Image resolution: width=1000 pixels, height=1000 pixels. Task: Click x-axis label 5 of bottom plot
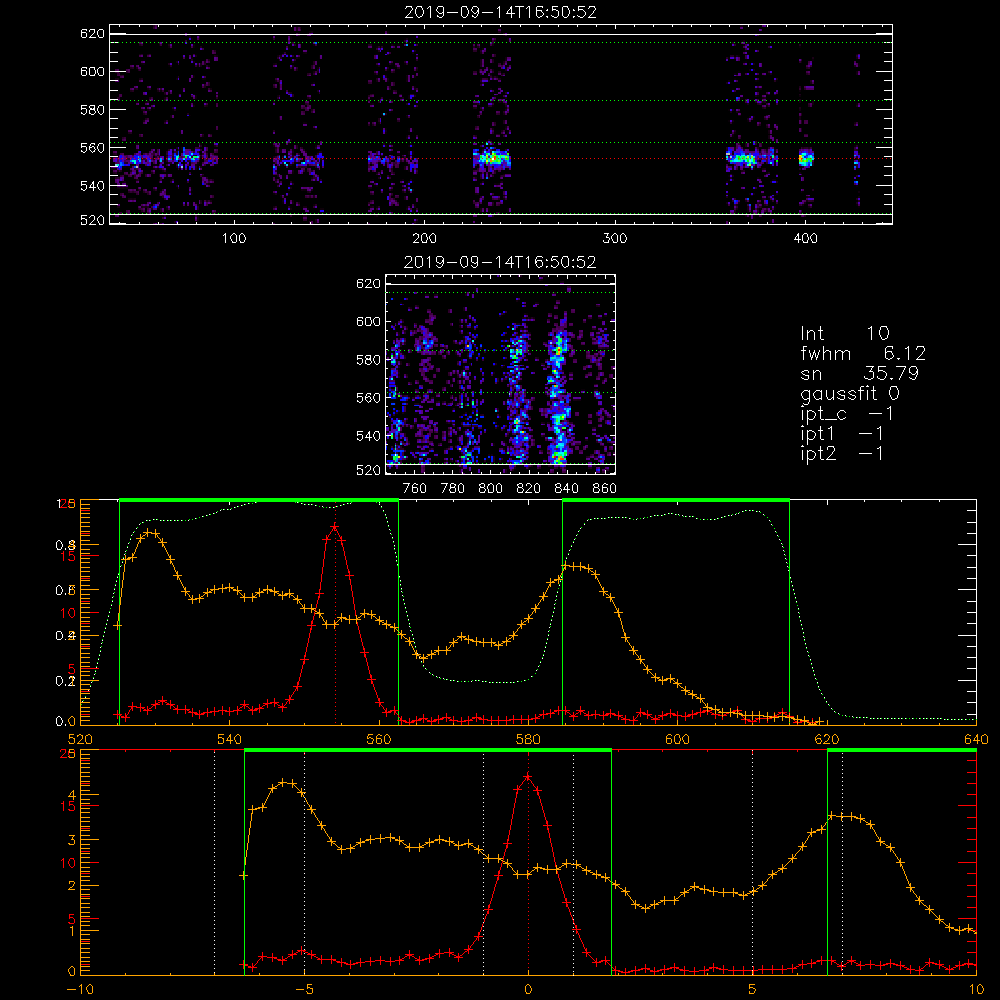(752, 989)
